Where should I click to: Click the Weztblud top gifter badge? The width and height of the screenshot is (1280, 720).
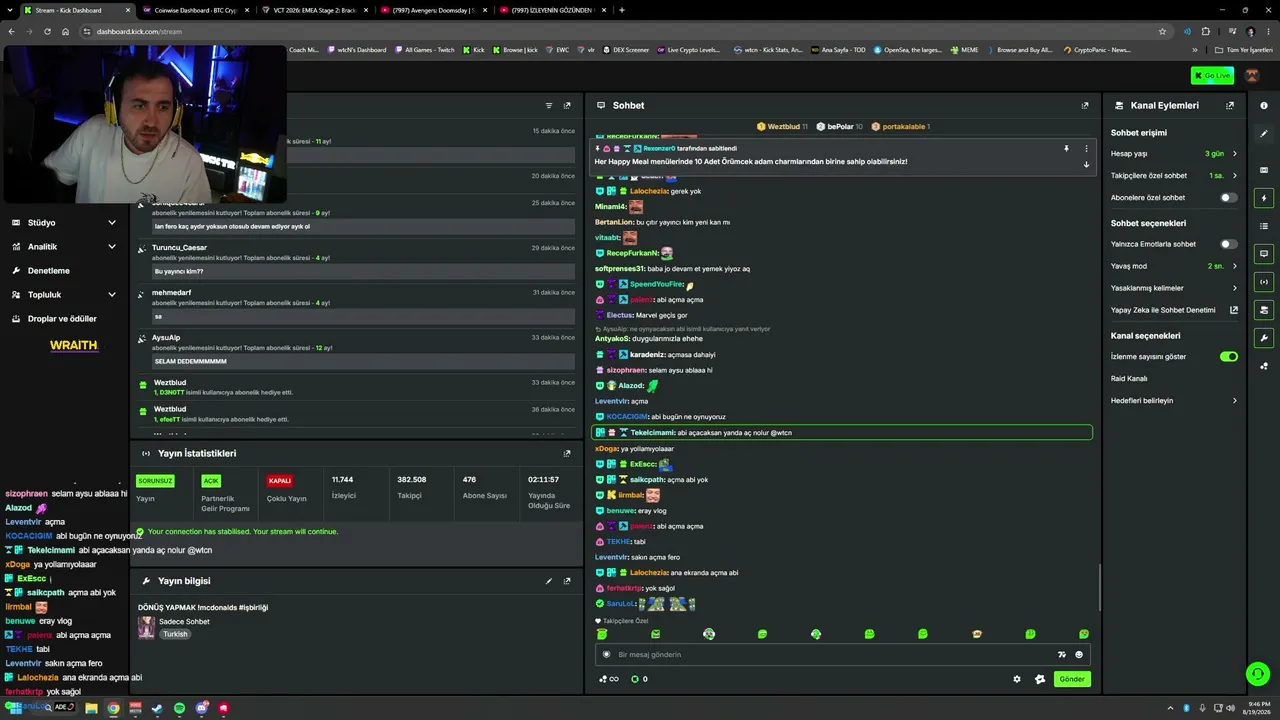point(782,127)
